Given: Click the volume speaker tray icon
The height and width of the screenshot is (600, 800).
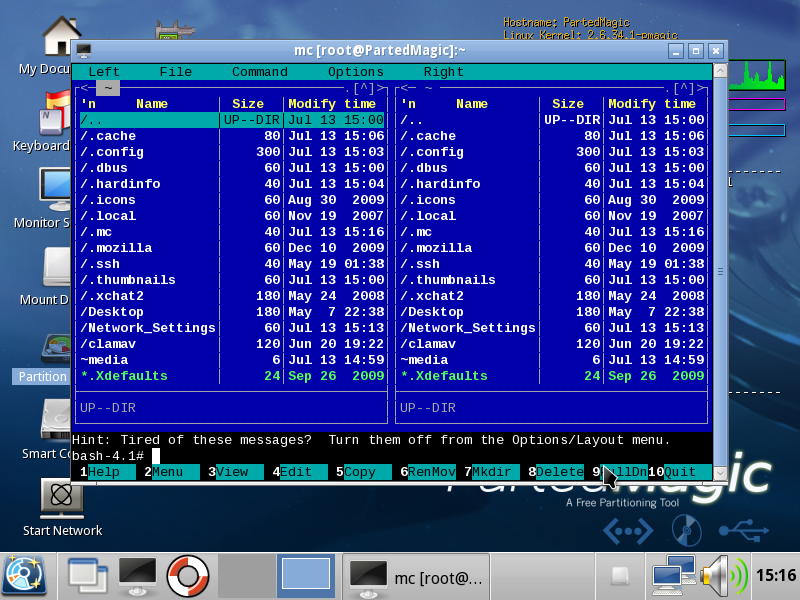Looking at the screenshot, I should tap(721, 575).
